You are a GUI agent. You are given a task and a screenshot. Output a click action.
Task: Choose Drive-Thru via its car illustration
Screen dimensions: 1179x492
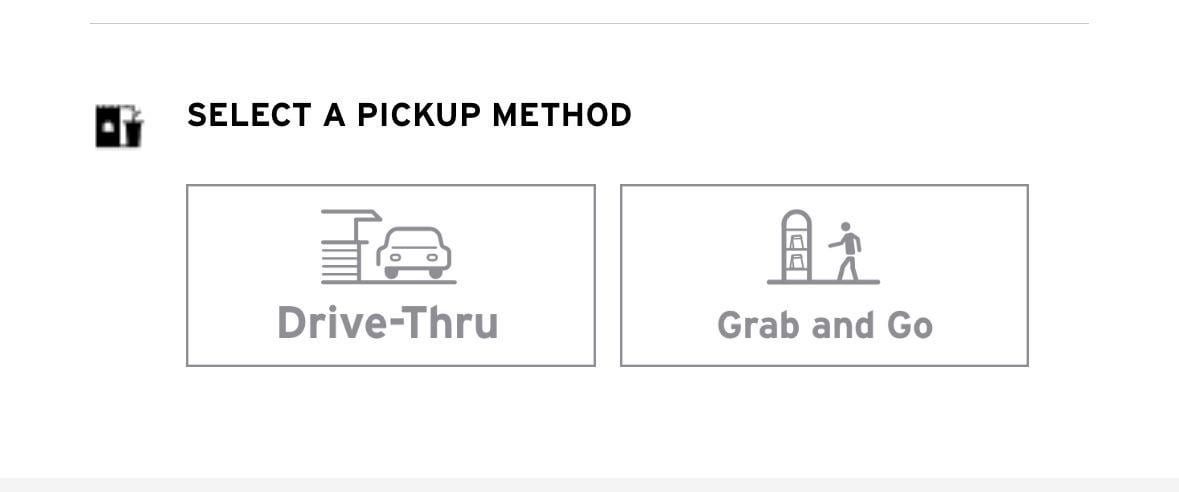[414, 252]
